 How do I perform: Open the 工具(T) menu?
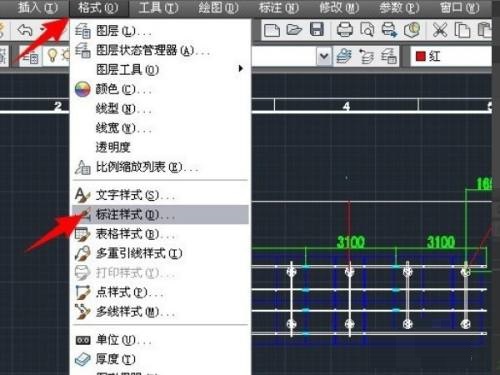[x=158, y=8]
